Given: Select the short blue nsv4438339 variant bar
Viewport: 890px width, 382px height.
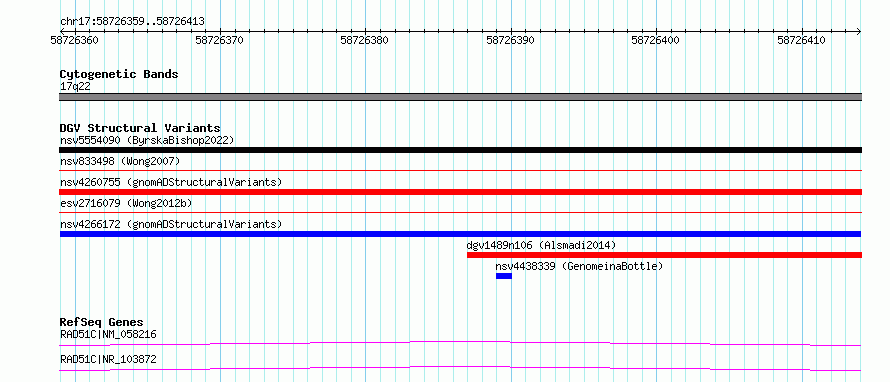Looking at the screenshot, I should pos(503,276).
